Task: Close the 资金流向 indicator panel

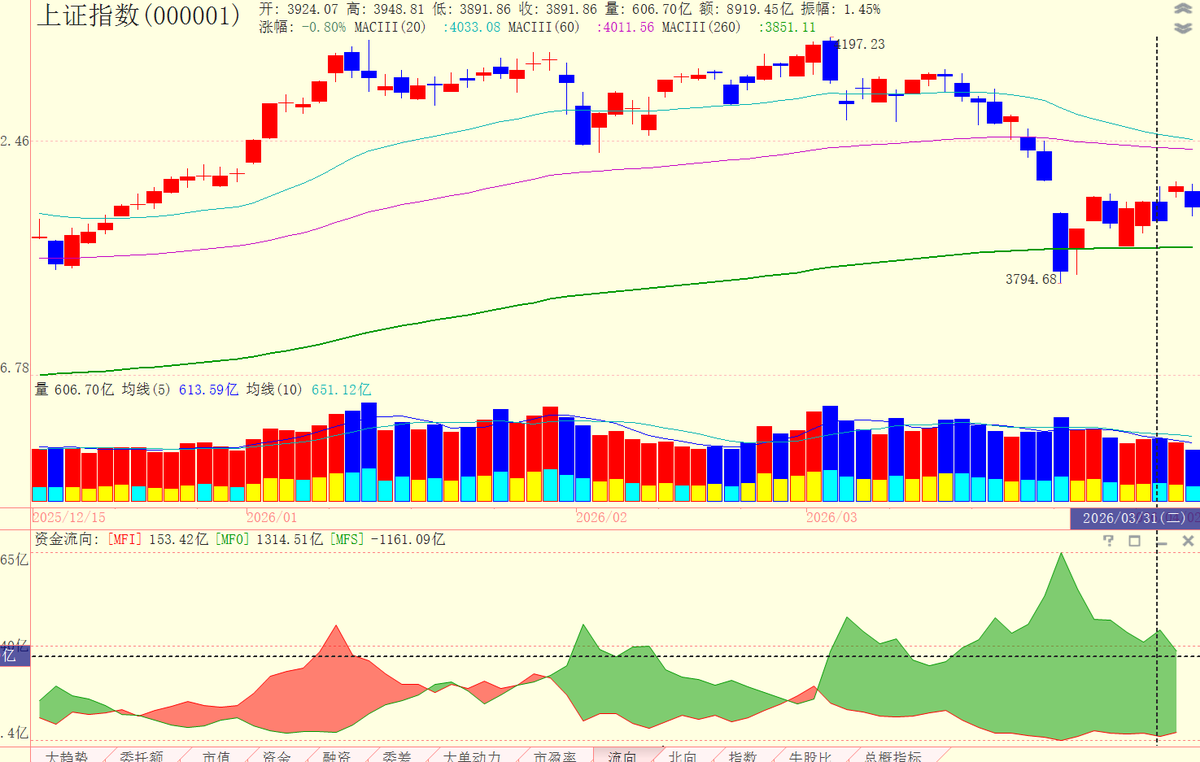Action: pos(1187,540)
